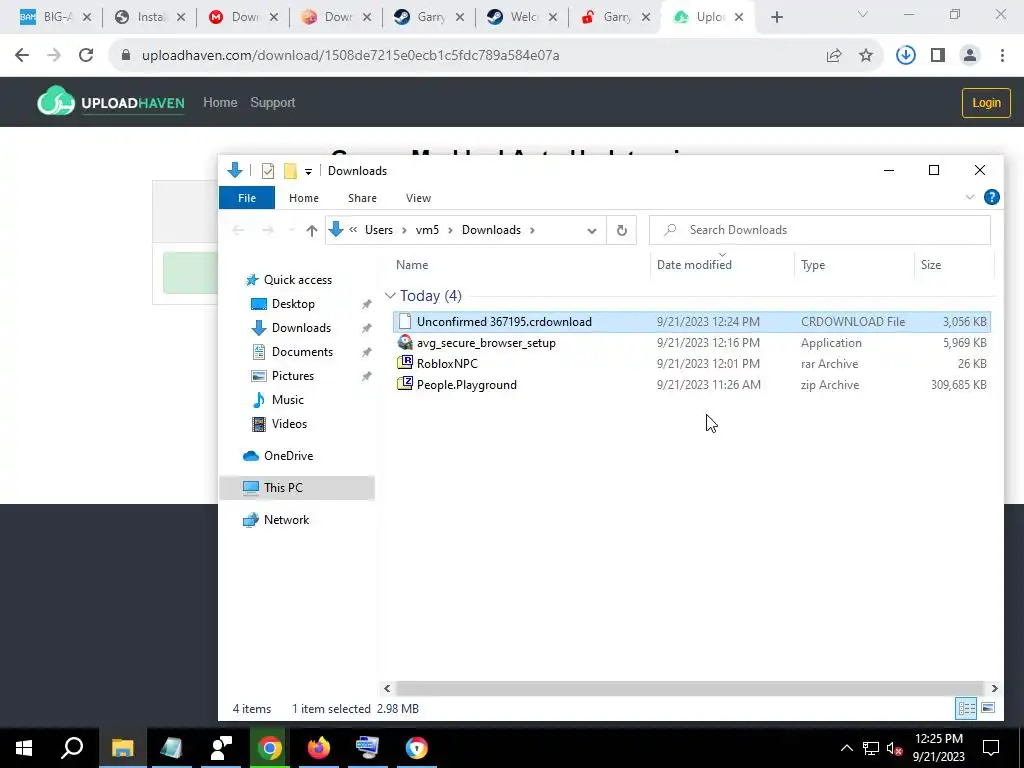Click Search Downloads field
The width and height of the screenshot is (1024, 768).
[820, 230]
